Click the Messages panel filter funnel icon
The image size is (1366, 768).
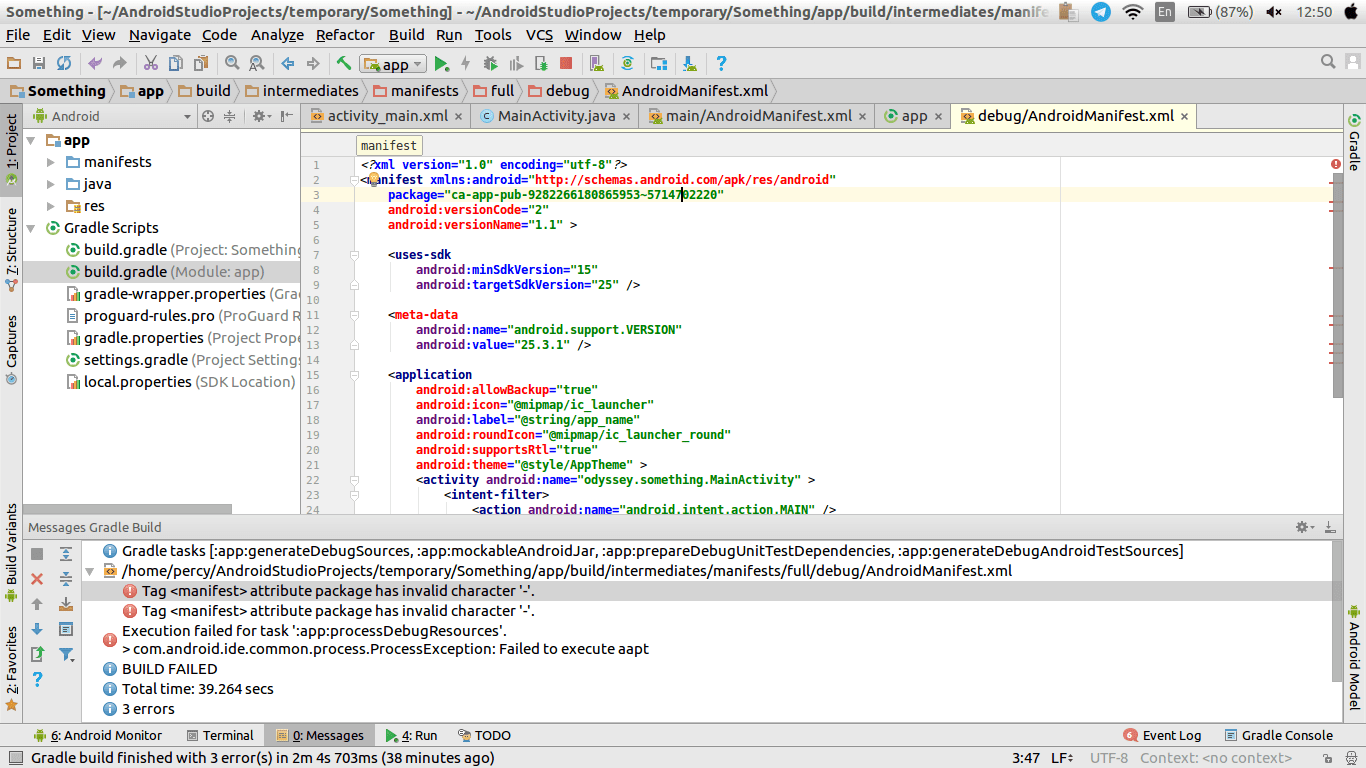(x=66, y=655)
